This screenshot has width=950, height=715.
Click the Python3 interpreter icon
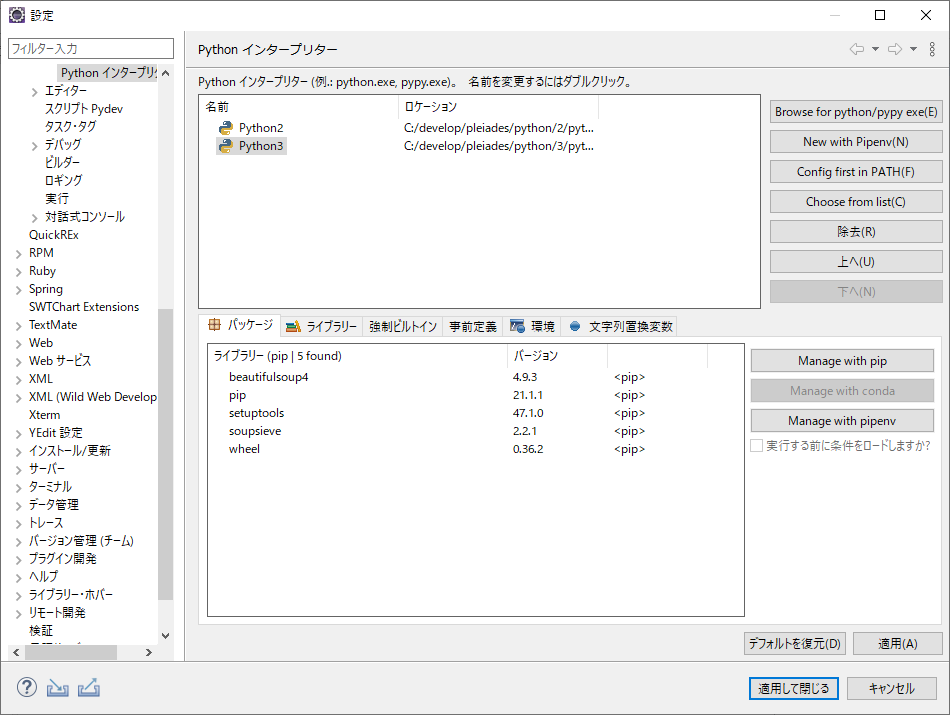pyautogui.click(x=226, y=146)
